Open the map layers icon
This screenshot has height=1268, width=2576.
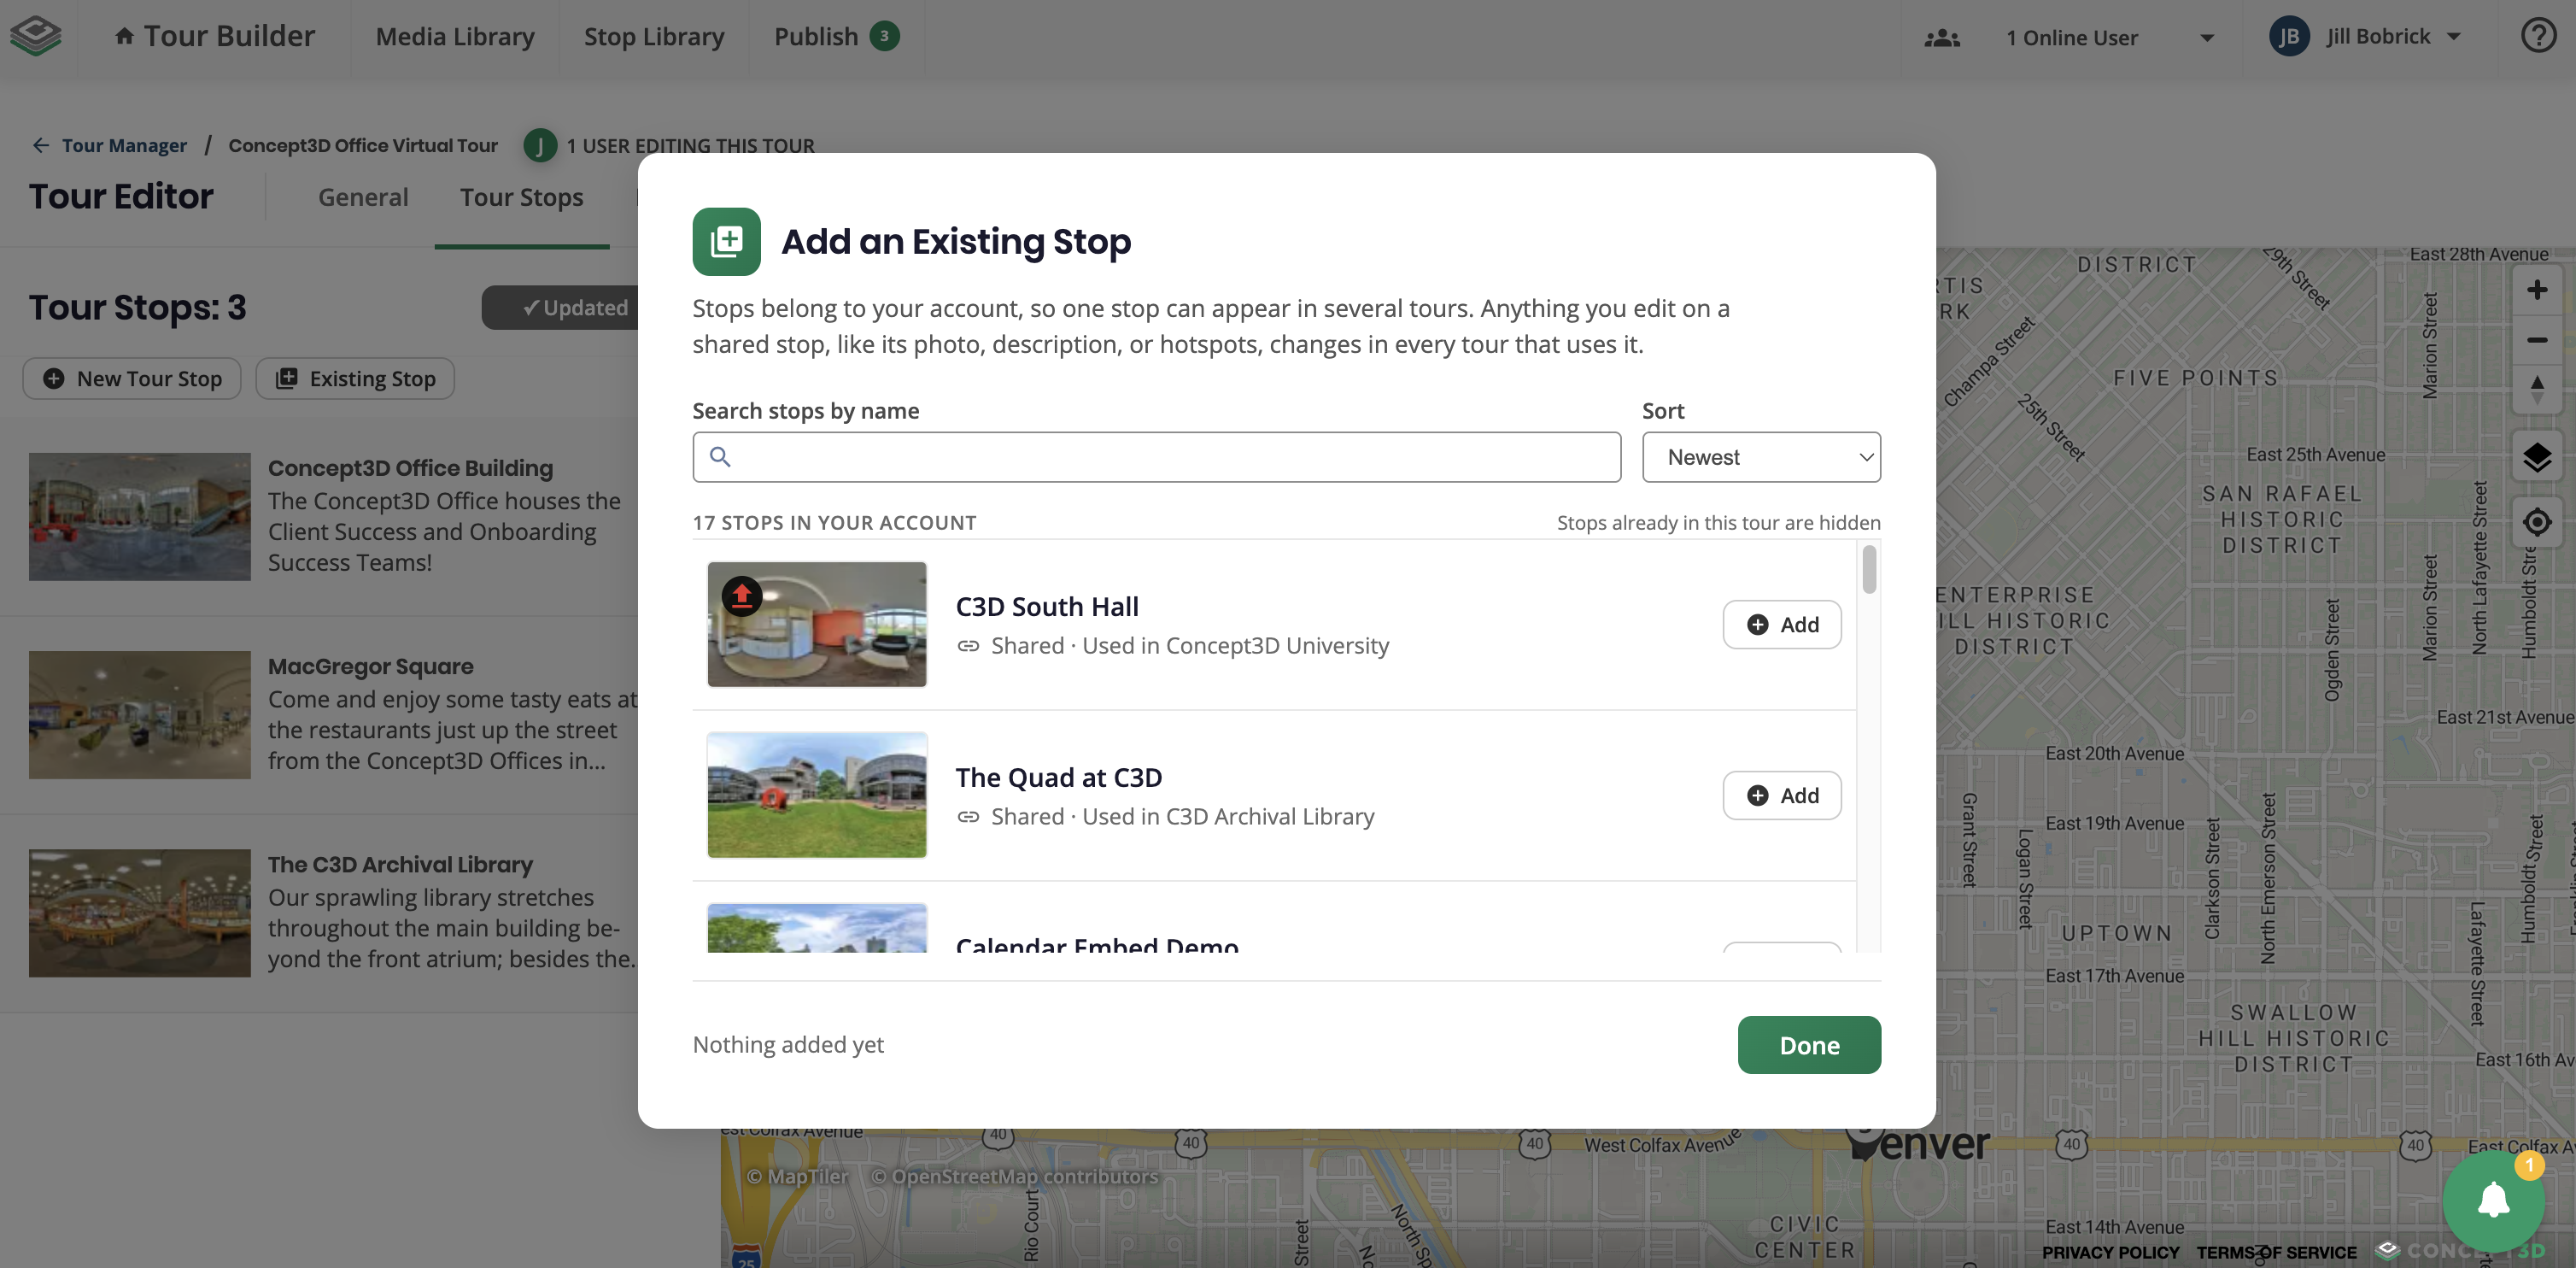click(2537, 458)
